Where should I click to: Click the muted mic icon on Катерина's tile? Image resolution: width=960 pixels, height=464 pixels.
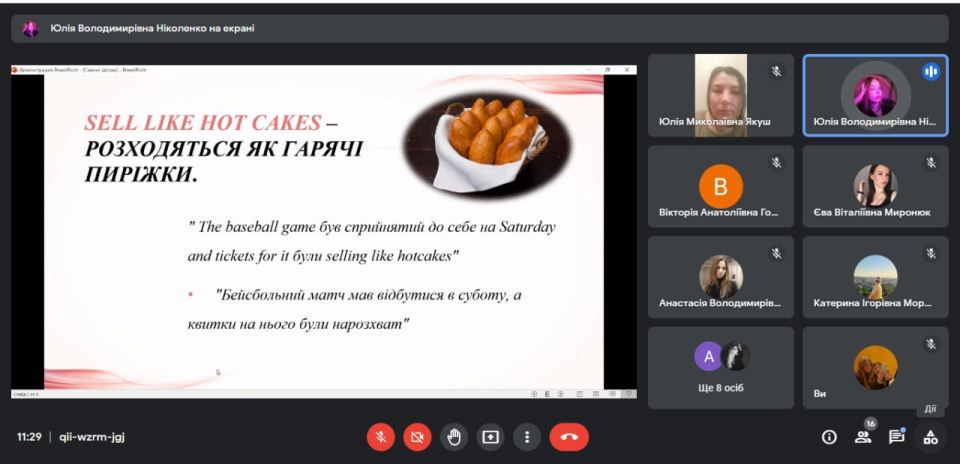(x=931, y=253)
